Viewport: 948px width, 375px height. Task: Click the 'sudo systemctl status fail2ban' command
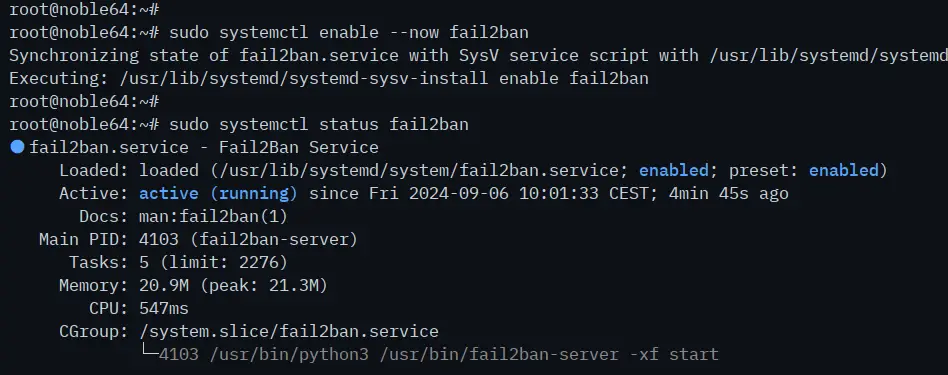click(x=319, y=125)
